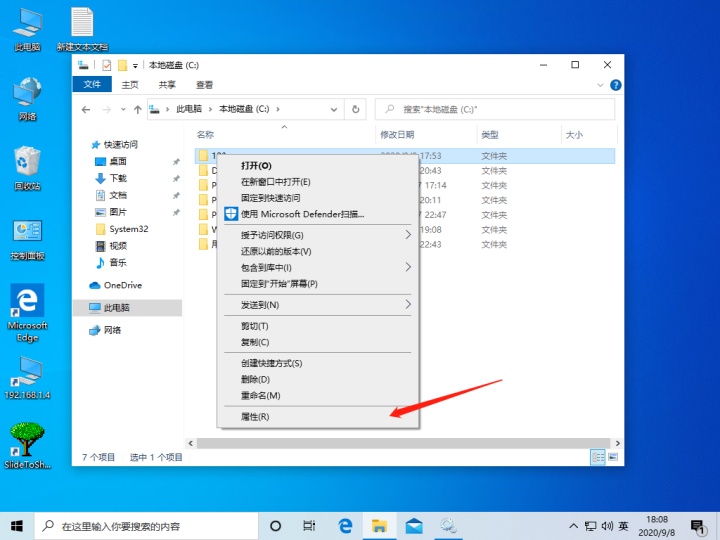Go forward with the right arrow
The height and width of the screenshot is (540, 720).
click(107, 109)
